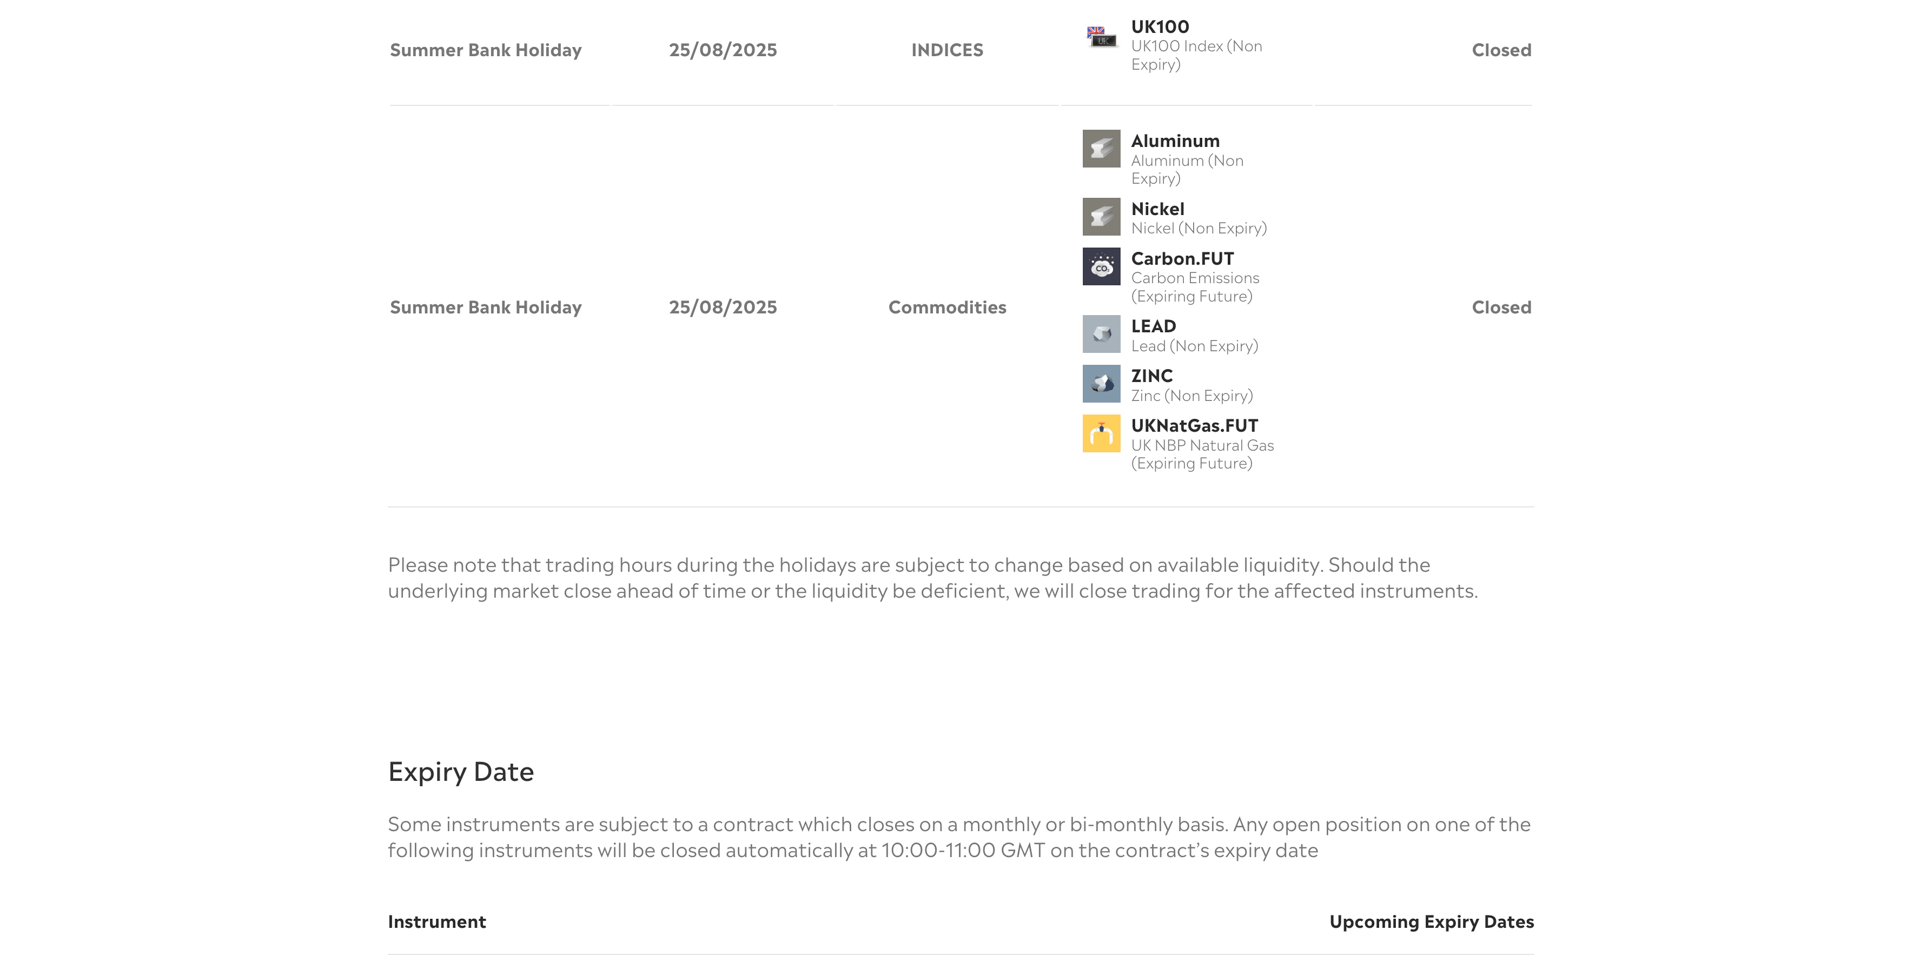Select the LEAD instrument name
Image resolution: width=1920 pixels, height=976 pixels.
1153,326
